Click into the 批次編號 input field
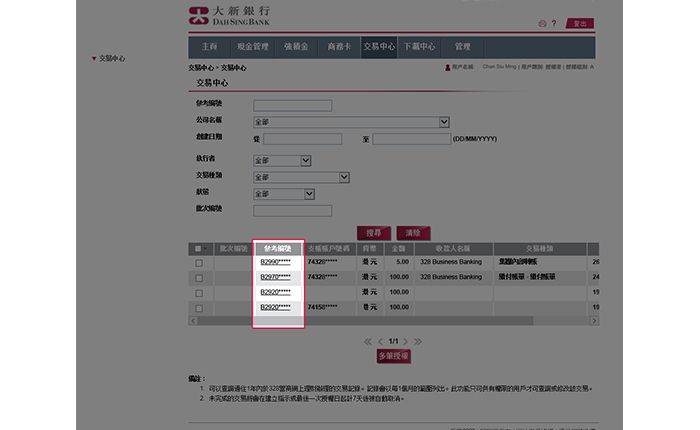The image size is (700, 430). 292,211
